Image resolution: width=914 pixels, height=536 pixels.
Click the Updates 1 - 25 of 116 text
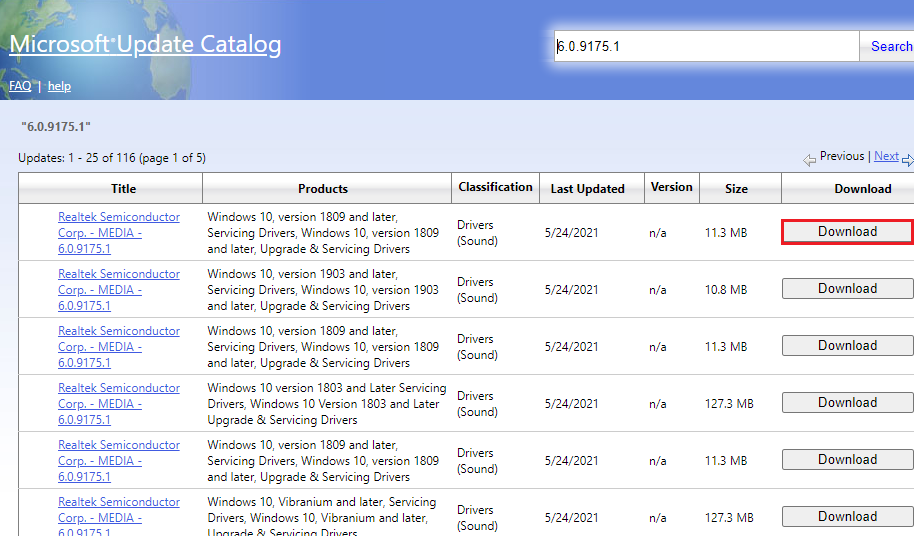click(x=112, y=158)
